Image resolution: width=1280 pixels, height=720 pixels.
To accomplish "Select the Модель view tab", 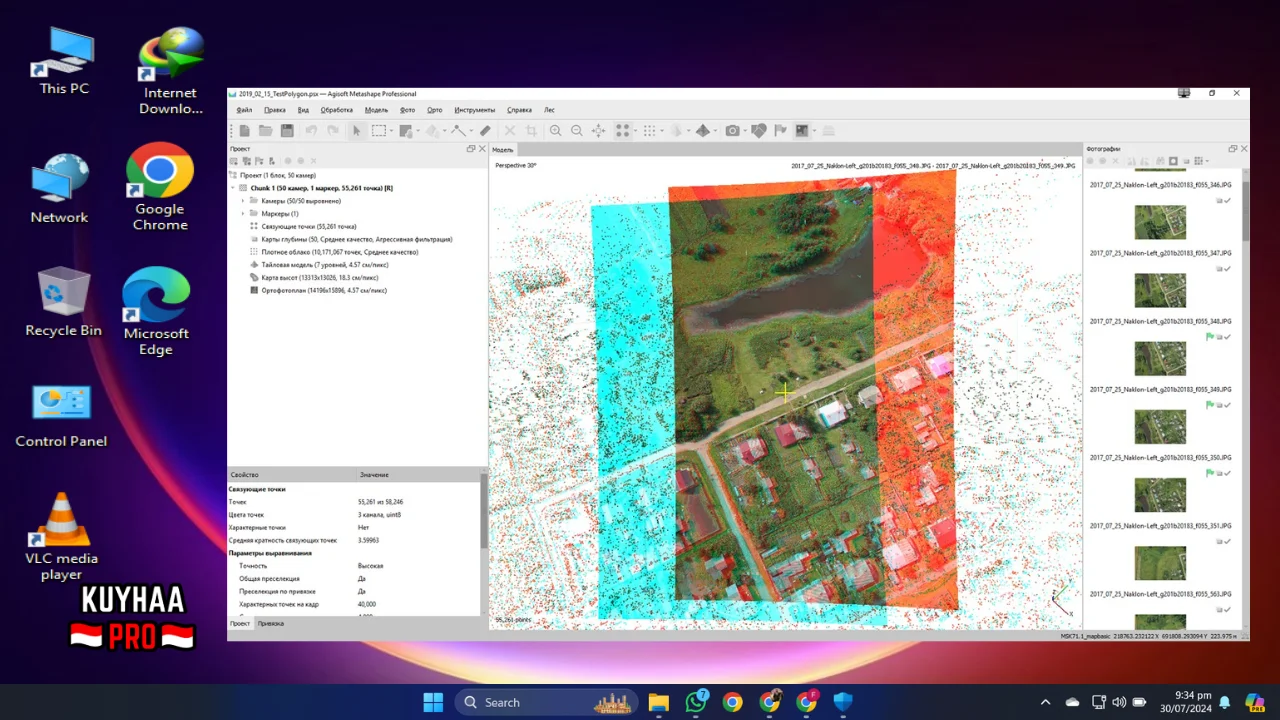I will coord(503,149).
